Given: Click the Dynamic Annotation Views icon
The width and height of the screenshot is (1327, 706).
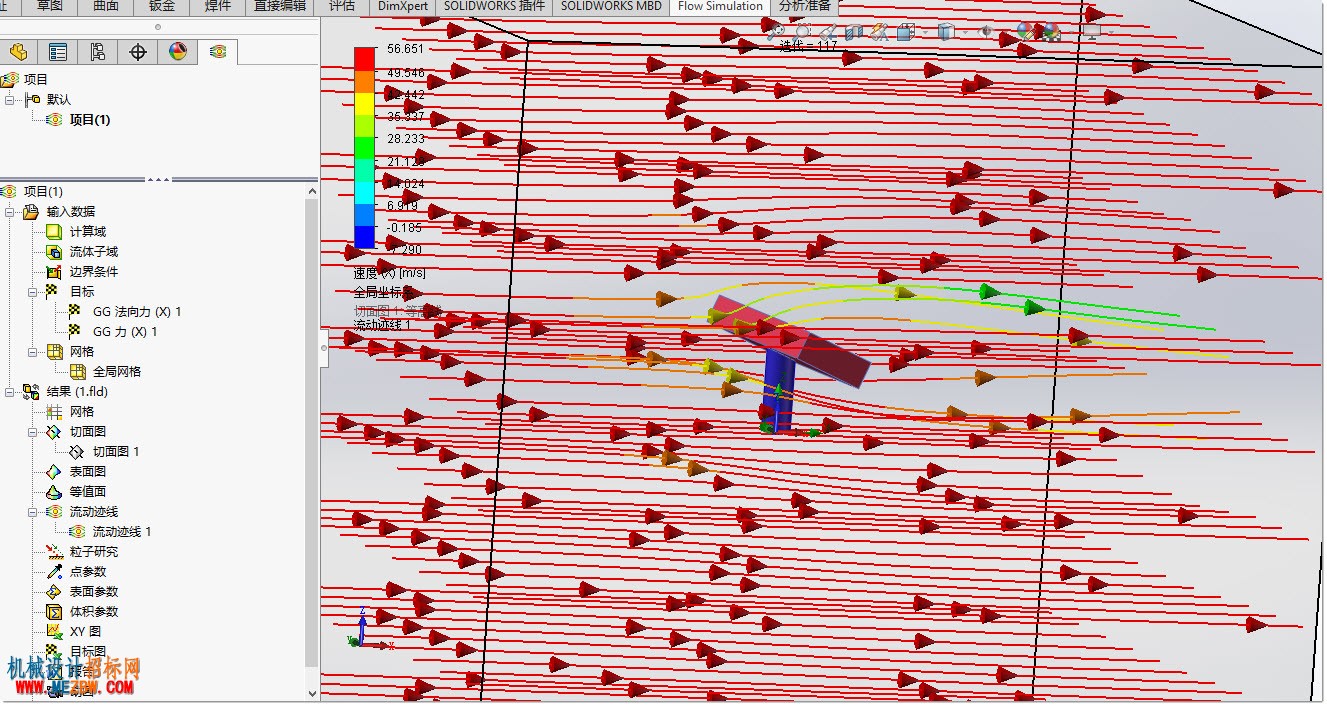Looking at the screenshot, I should pos(880,32).
